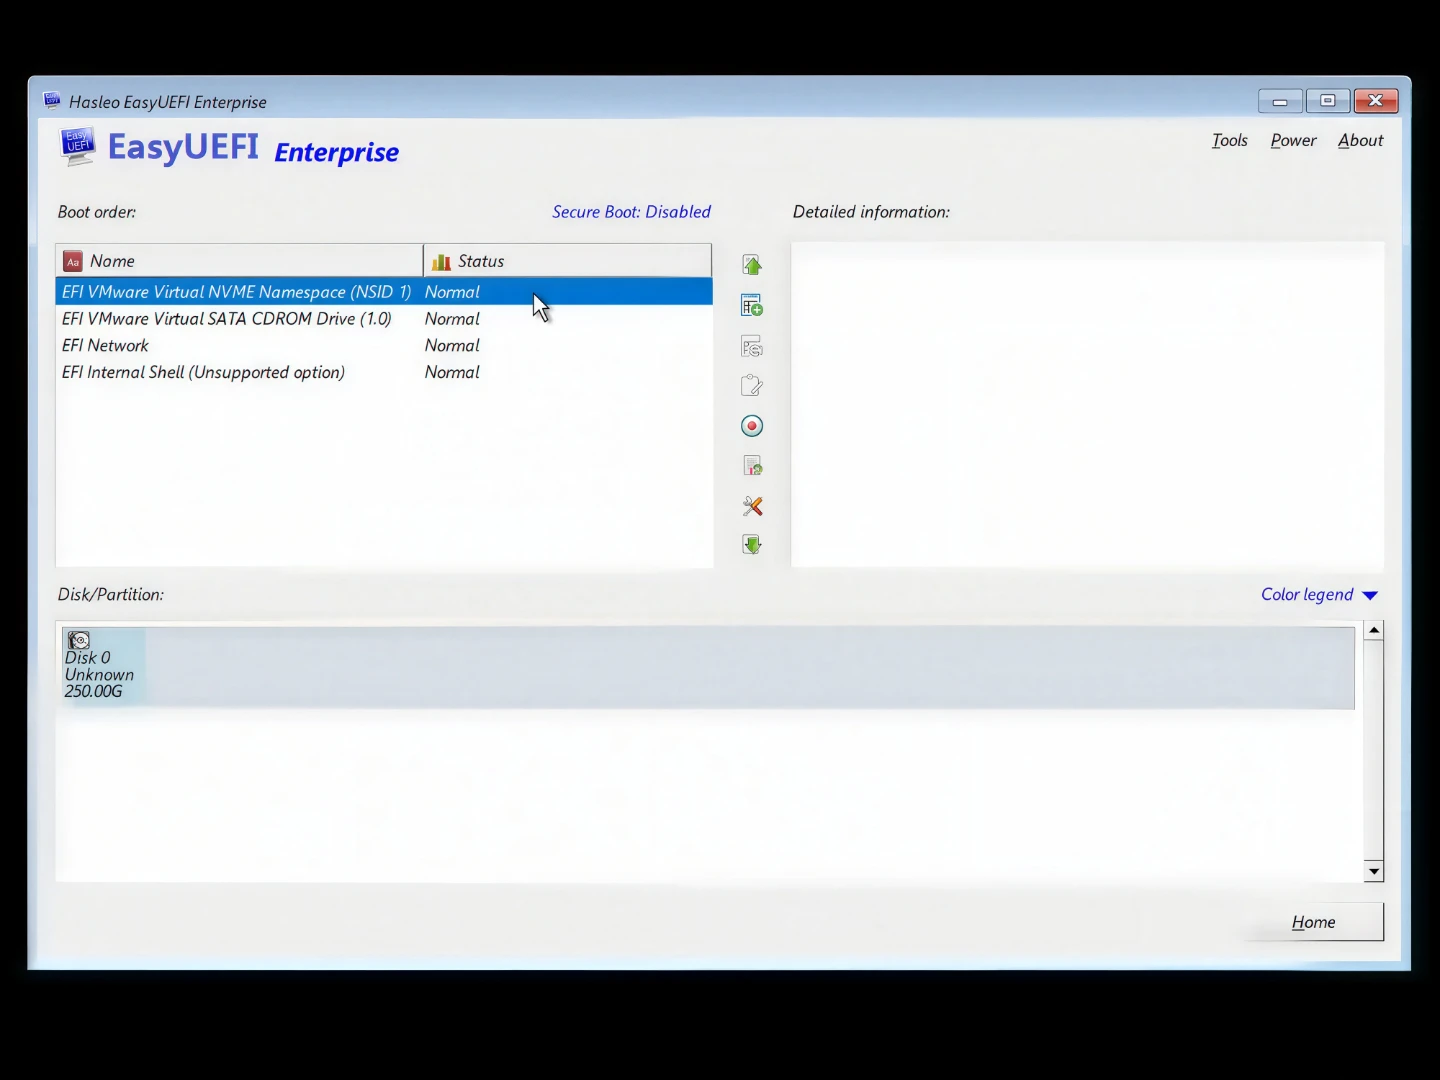This screenshot has height=1080, width=1440.
Task: Open the About menu
Action: pyautogui.click(x=1360, y=140)
